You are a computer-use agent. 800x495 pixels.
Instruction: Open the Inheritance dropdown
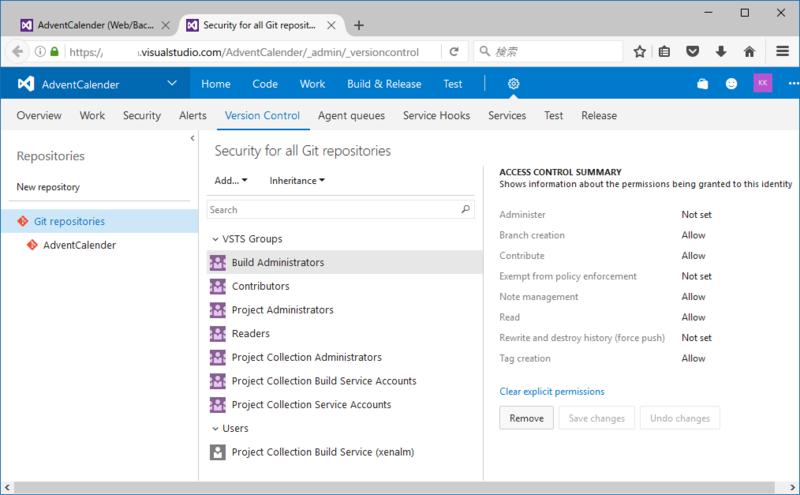(x=297, y=180)
